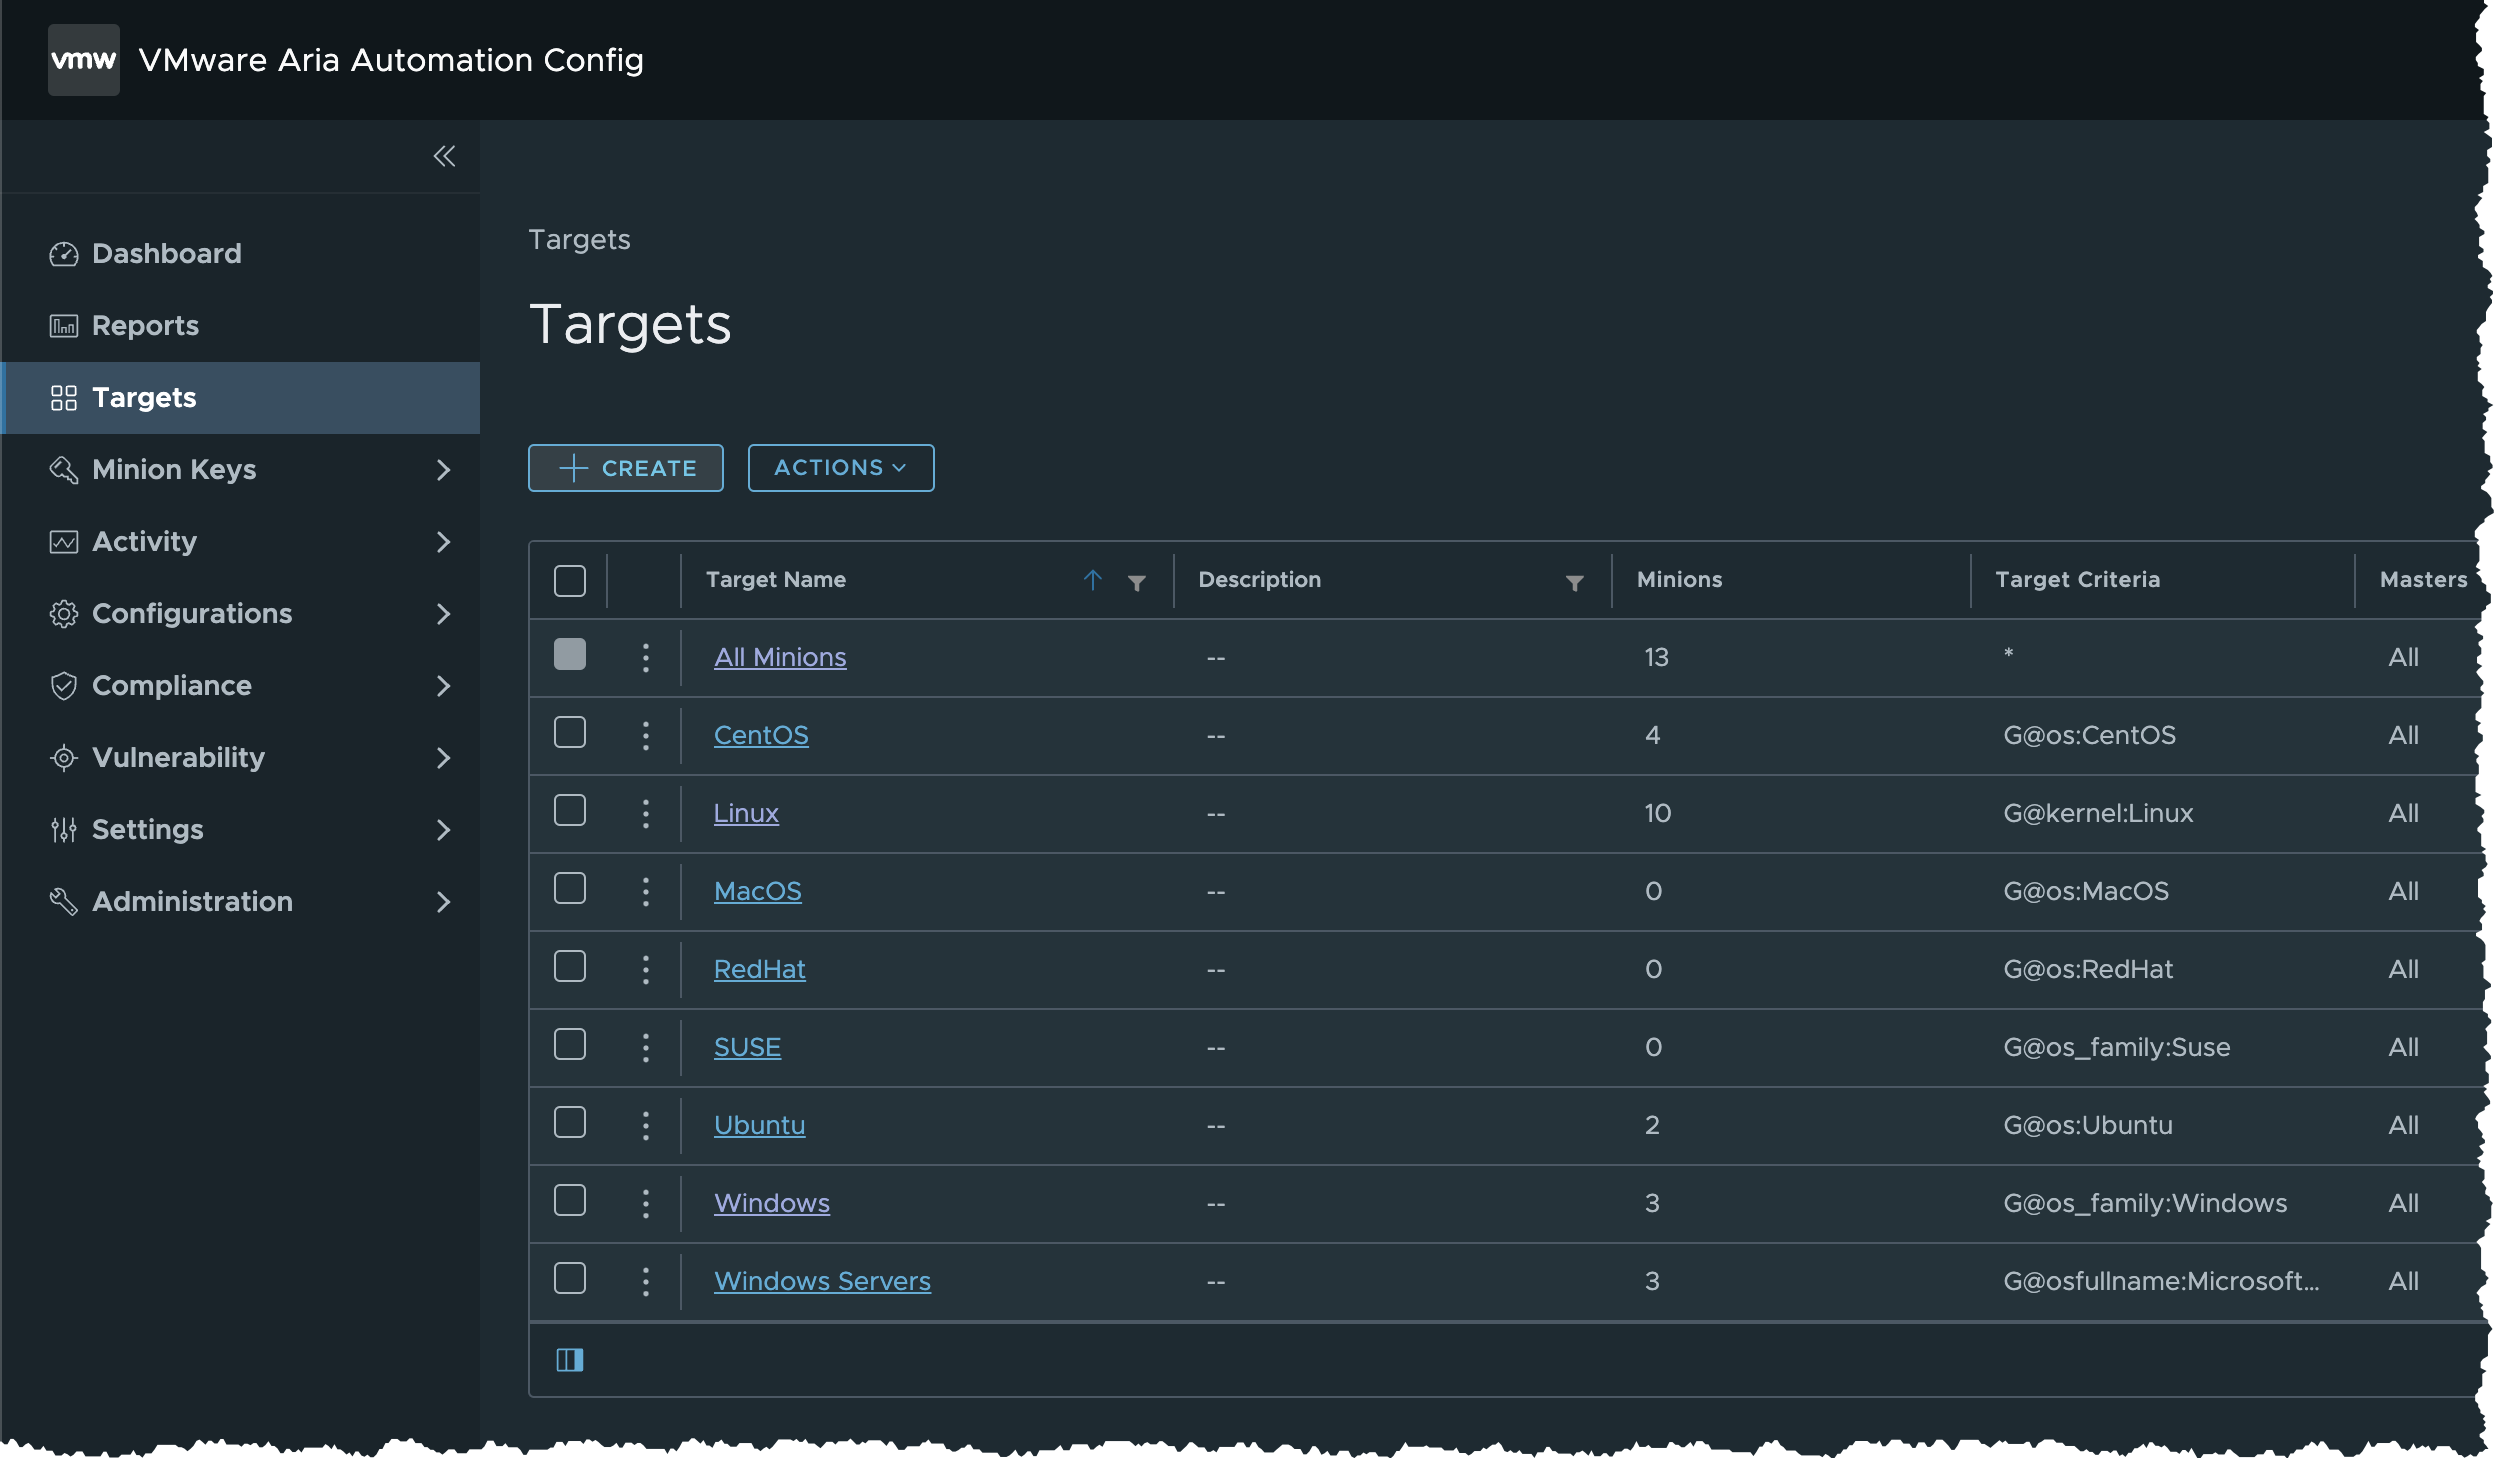The height and width of the screenshot is (1458, 2494).
Task: Click the vmw logo icon
Action: 83,60
